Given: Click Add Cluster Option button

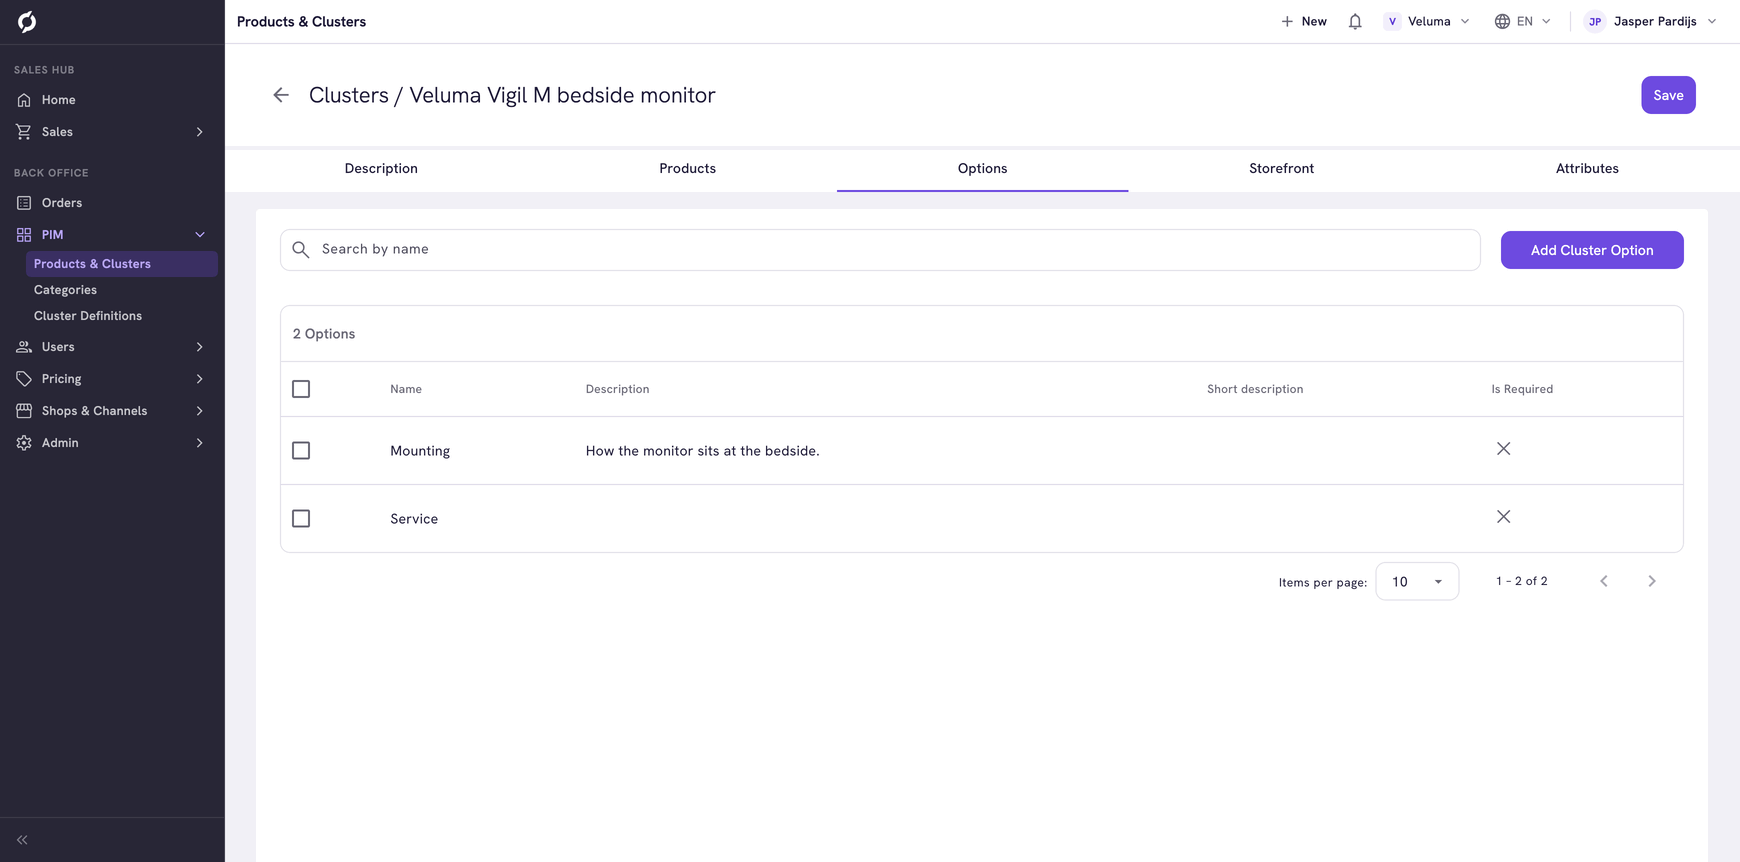Looking at the screenshot, I should [1592, 250].
